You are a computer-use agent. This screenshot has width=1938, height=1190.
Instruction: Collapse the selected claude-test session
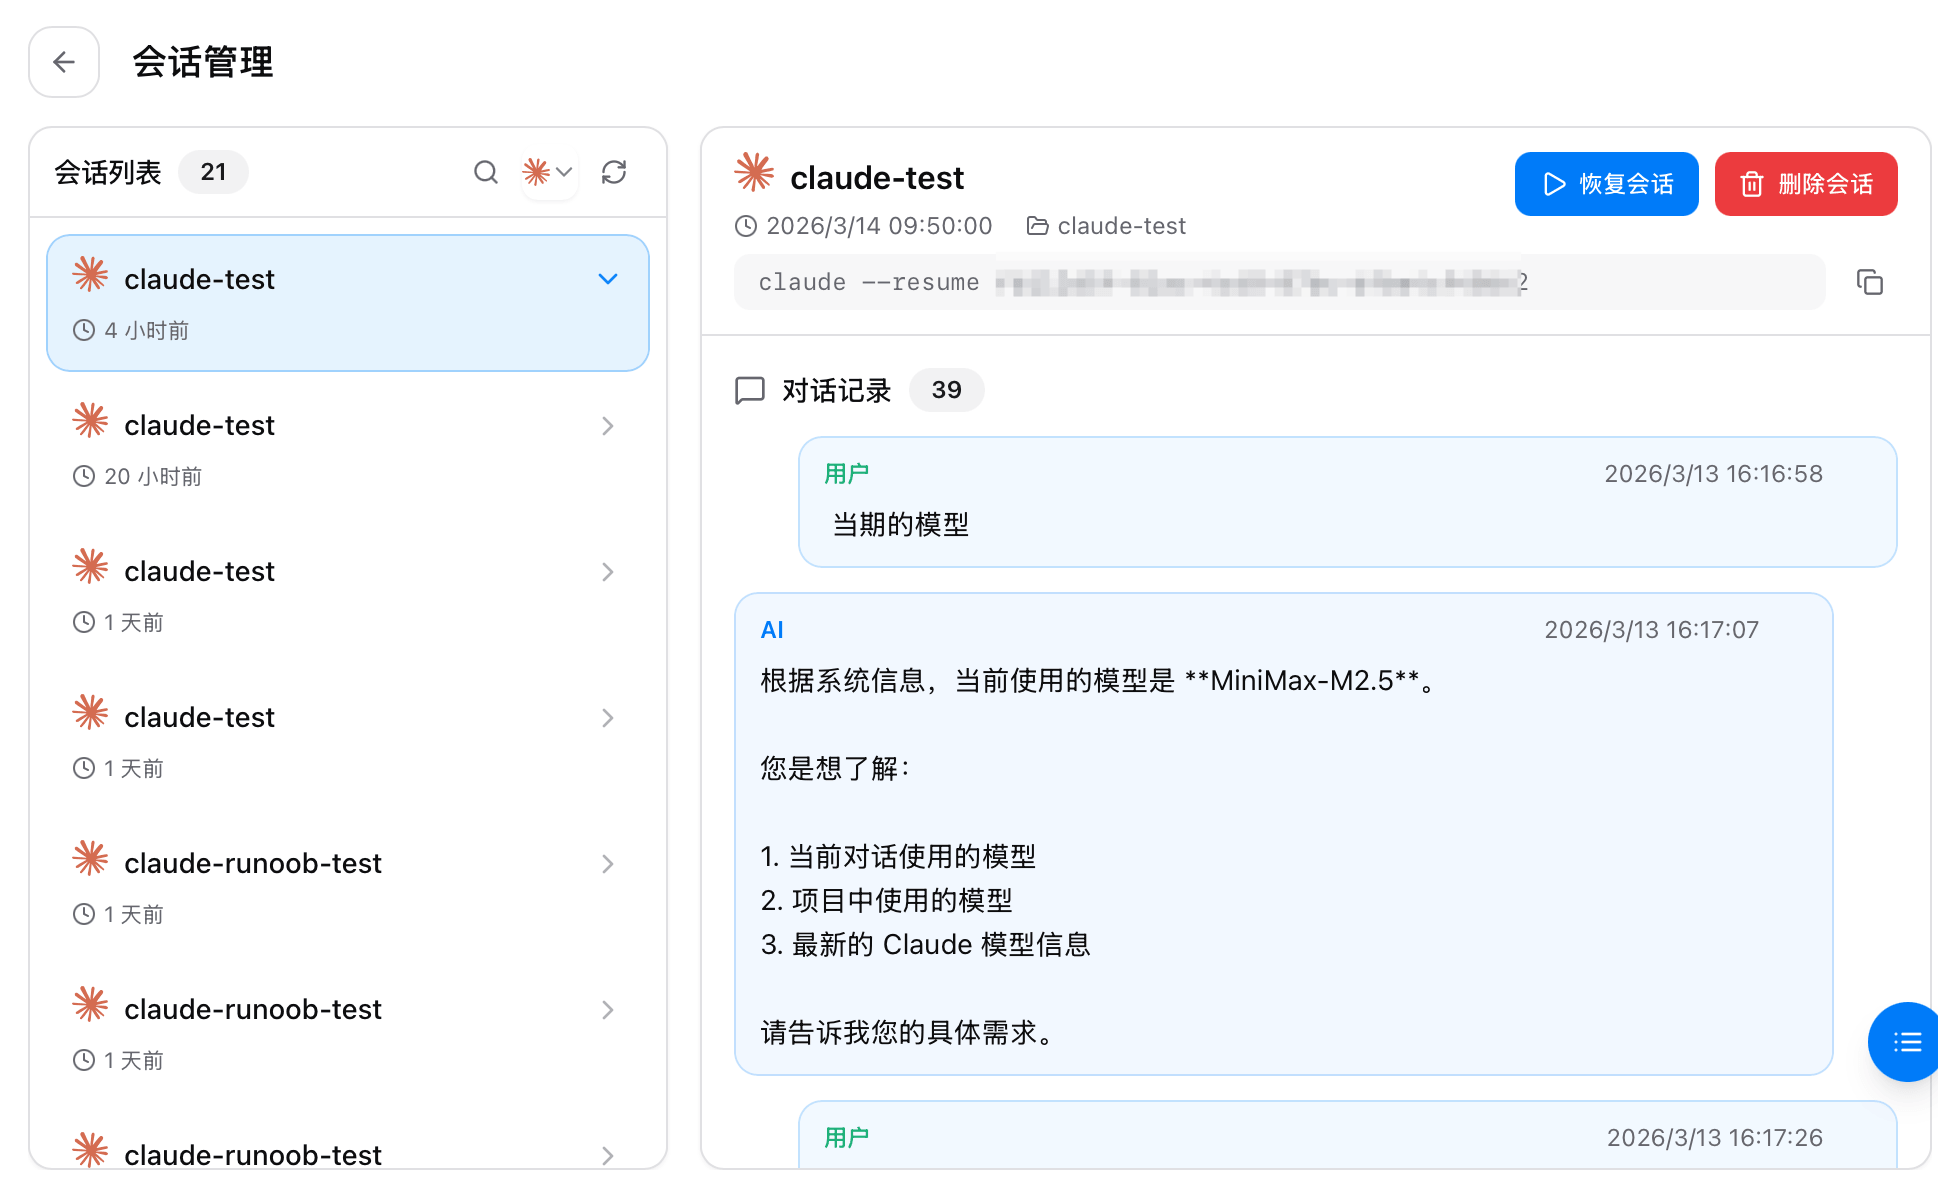pyautogui.click(x=608, y=279)
